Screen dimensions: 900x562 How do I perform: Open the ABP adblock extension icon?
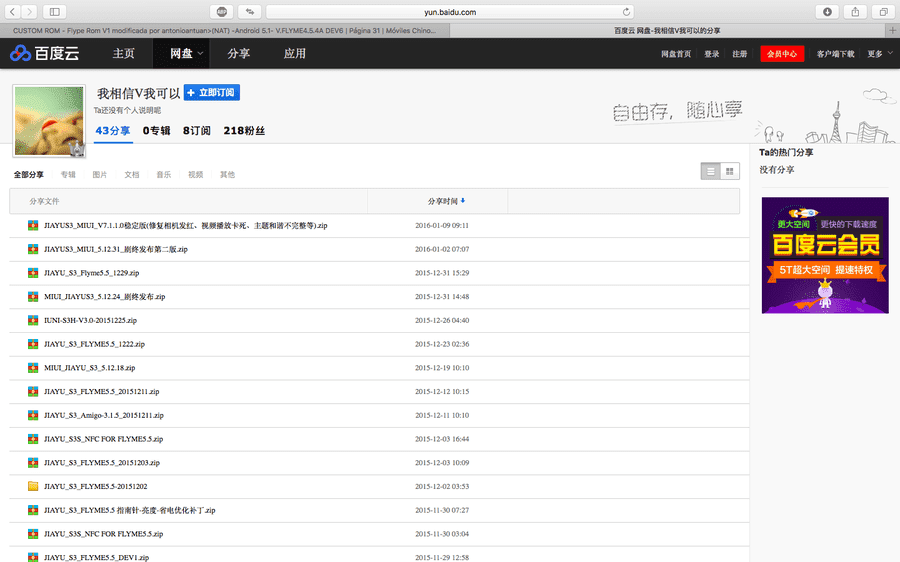(222, 11)
